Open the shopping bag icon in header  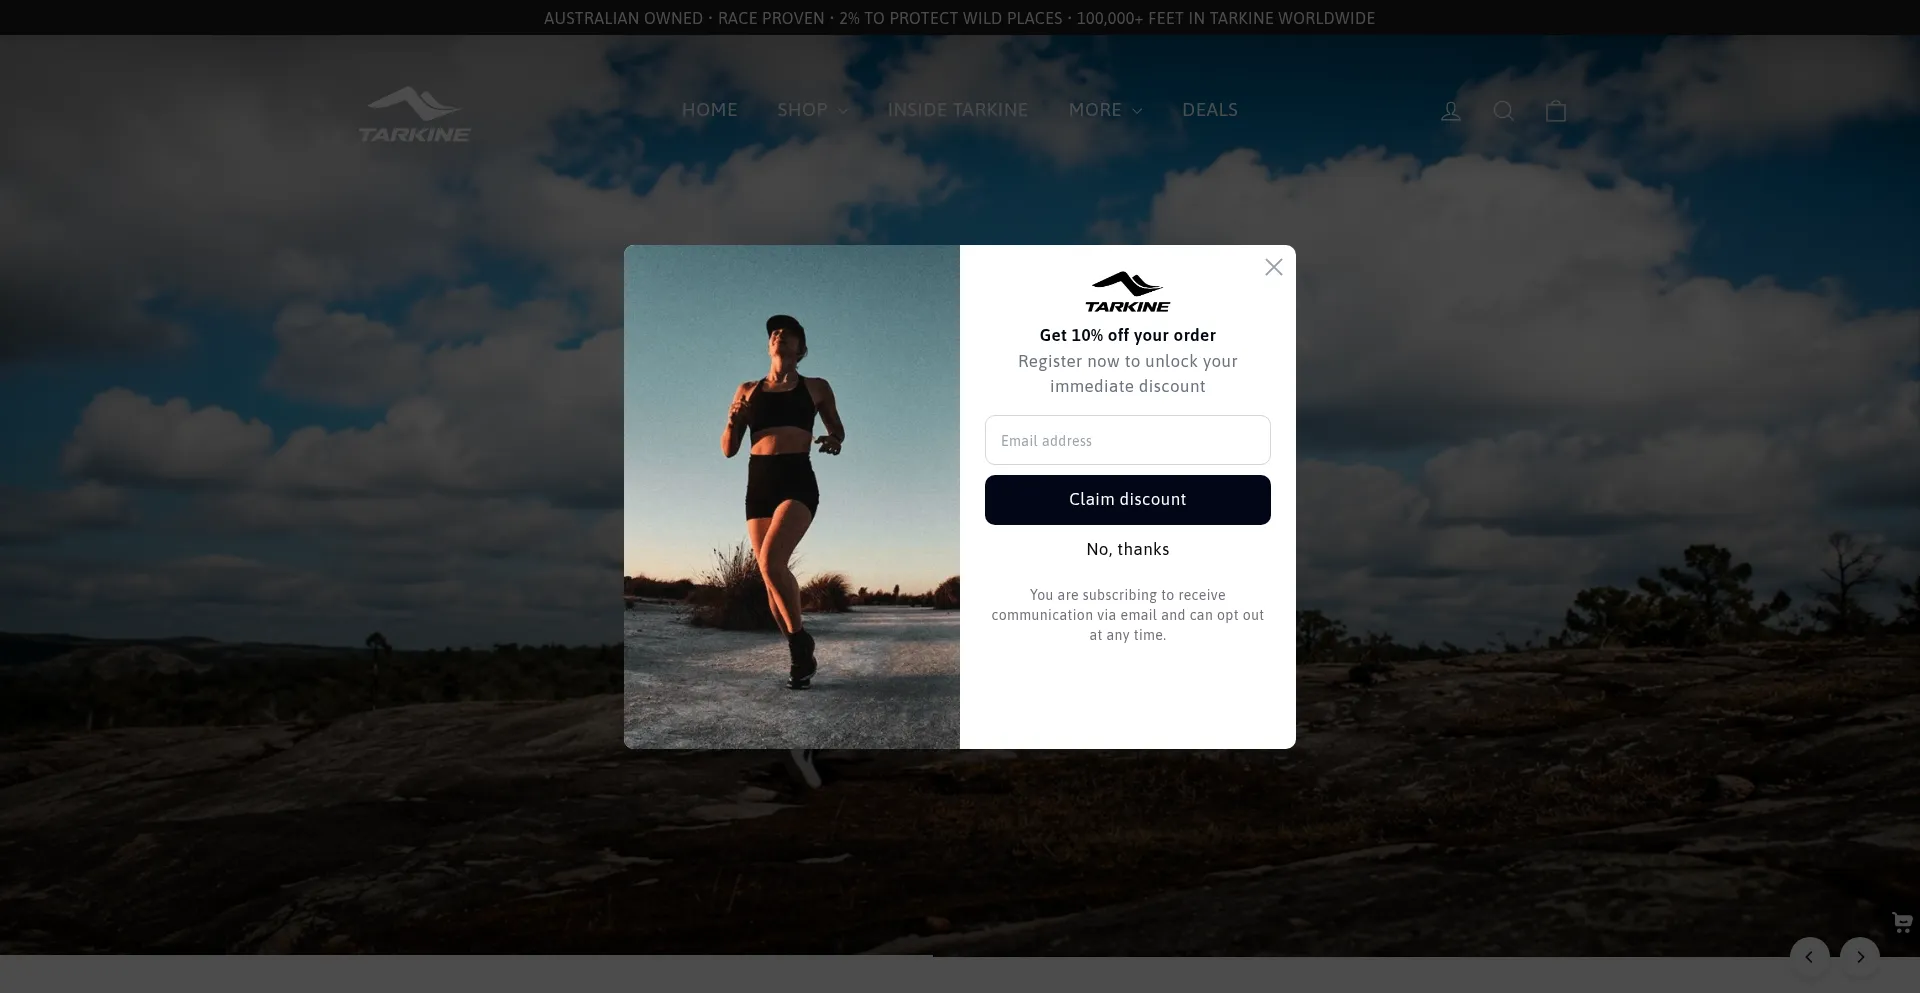coord(1556,111)
